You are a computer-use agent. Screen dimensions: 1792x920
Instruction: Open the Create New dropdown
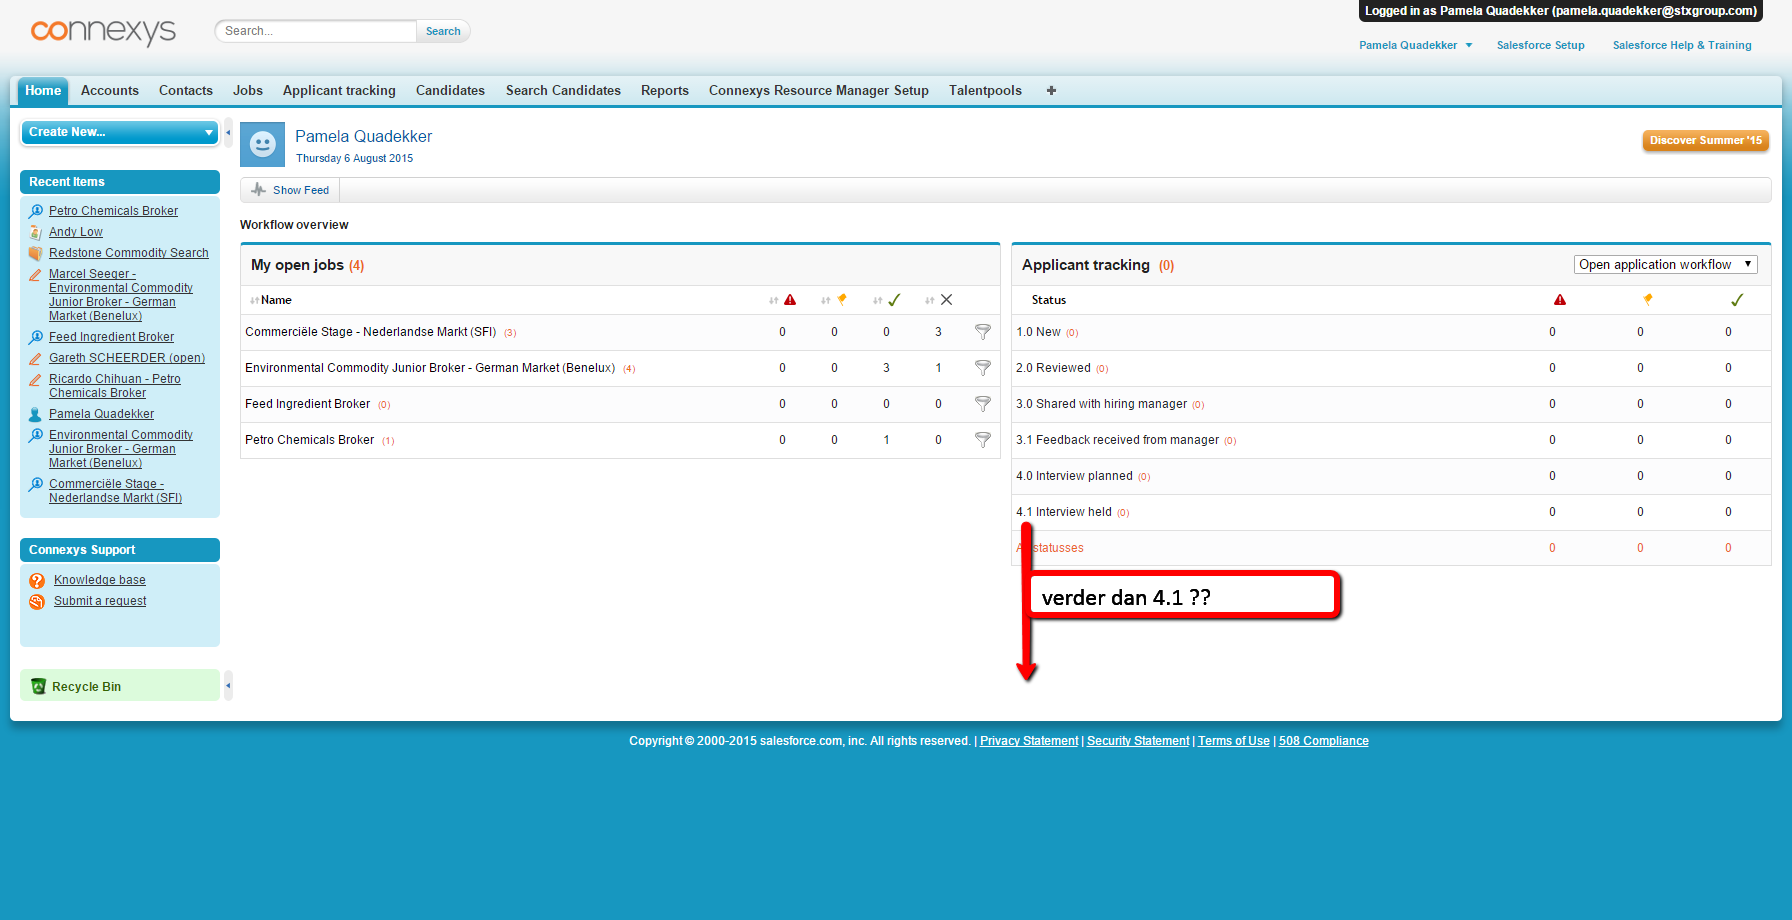120,132
